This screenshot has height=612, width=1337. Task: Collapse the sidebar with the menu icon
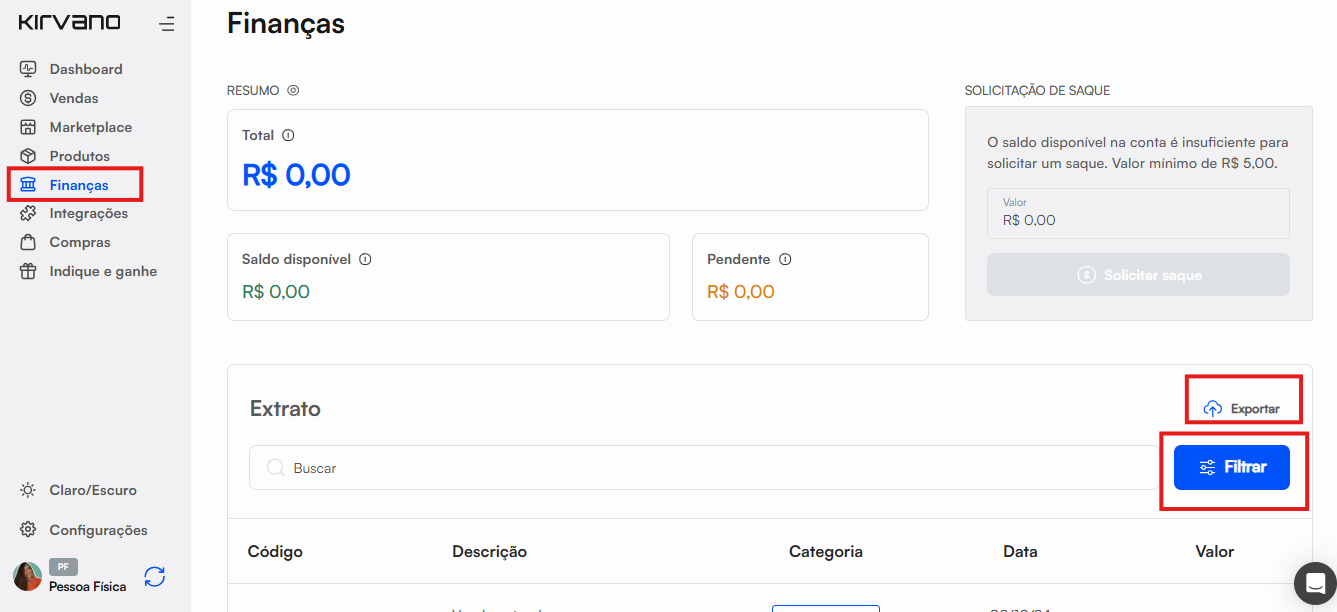[166, 24]
